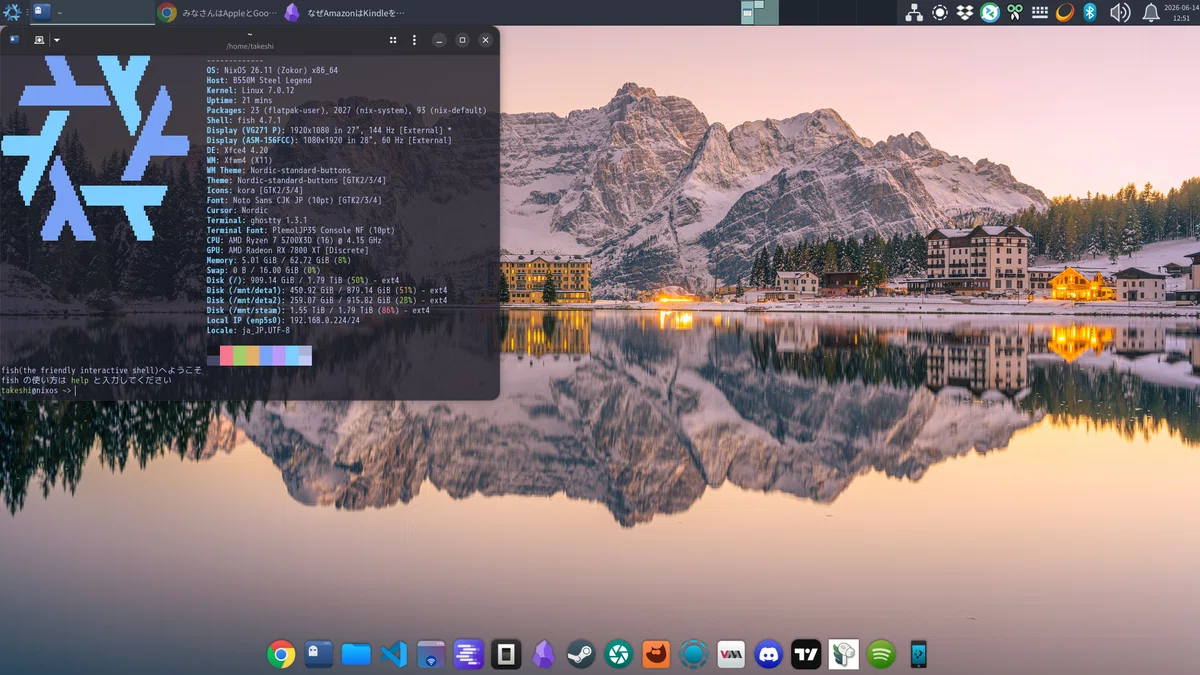The height and width of the screenshot is (675, 1200).
Task: Open the blue Files folder in the dock
Action: (356, 654)
